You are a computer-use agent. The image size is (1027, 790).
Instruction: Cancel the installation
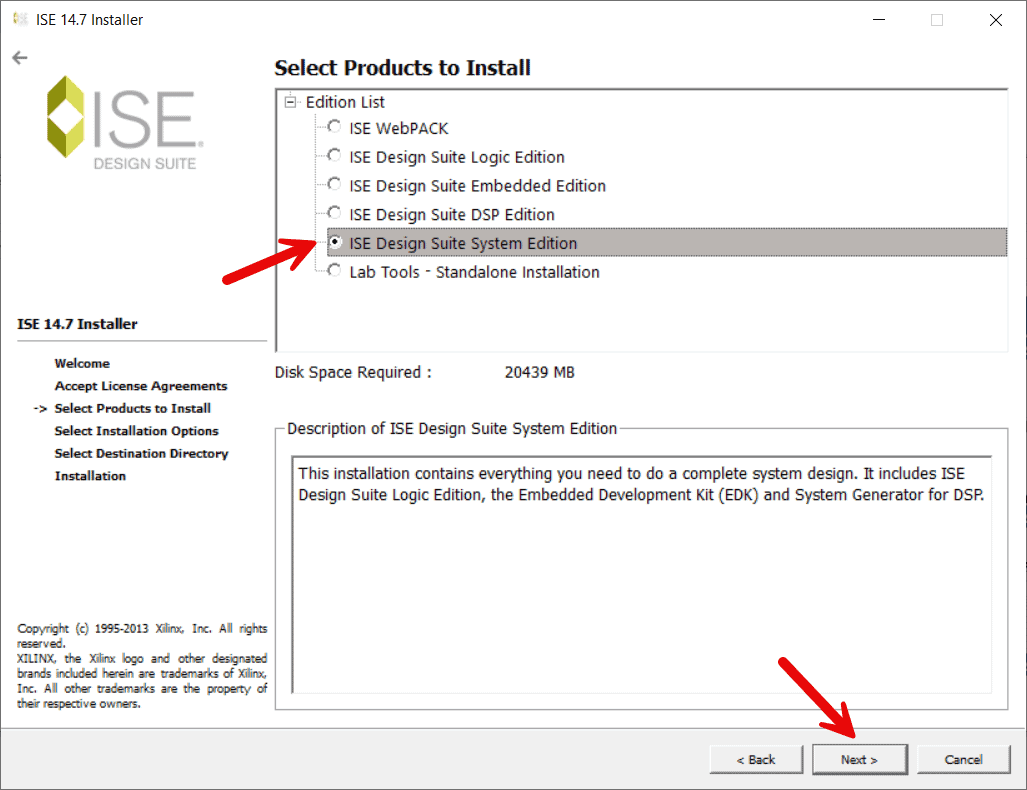pos(963,759)
